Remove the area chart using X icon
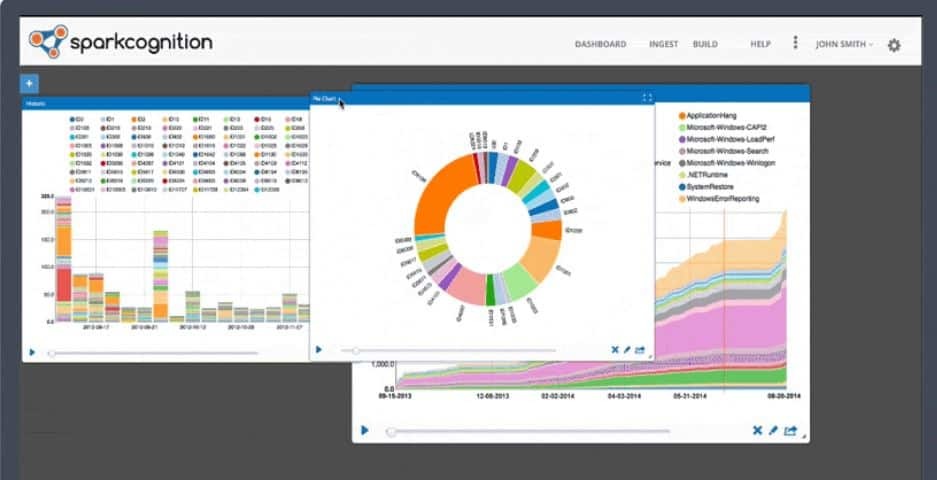 point(757,431)
